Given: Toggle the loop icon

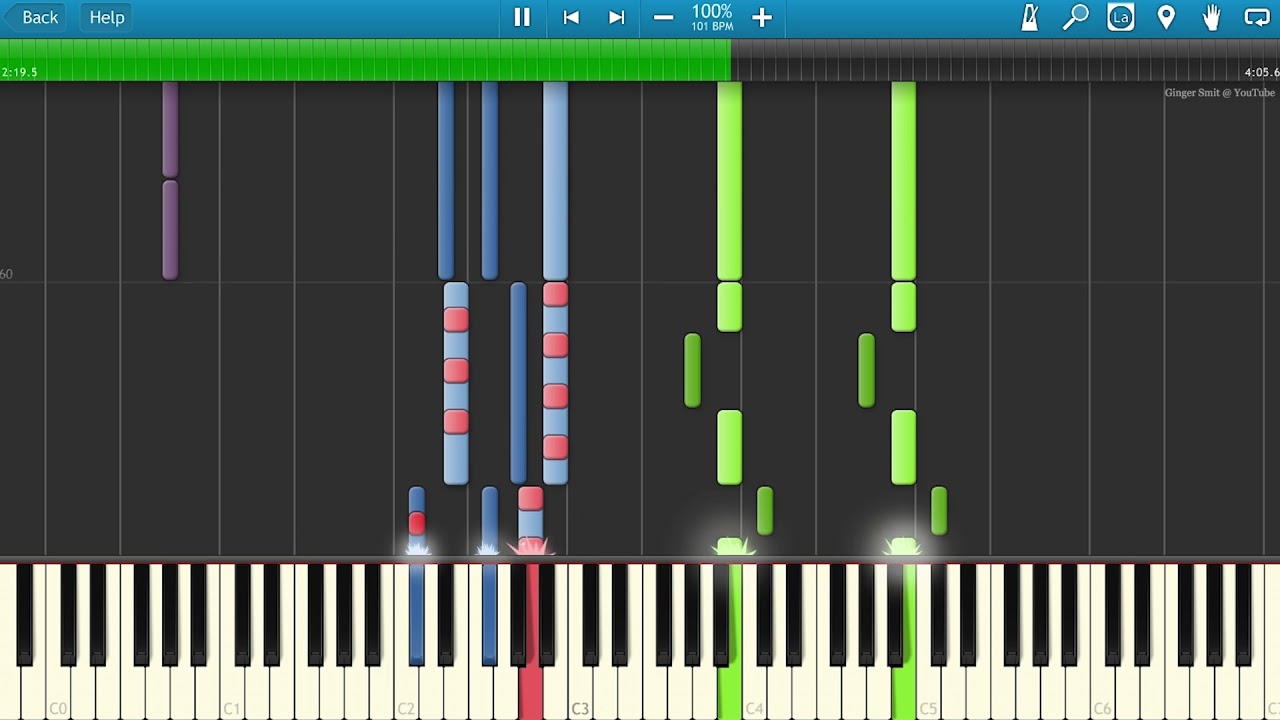Looking at the screenshot, I should pos(1257,17).
